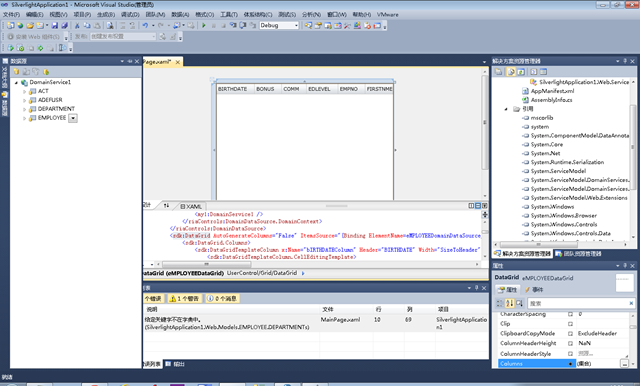The width and height of the screenshot is (640, 386).
Task: Open the publish settings combo box
Action: coord(123,36)
